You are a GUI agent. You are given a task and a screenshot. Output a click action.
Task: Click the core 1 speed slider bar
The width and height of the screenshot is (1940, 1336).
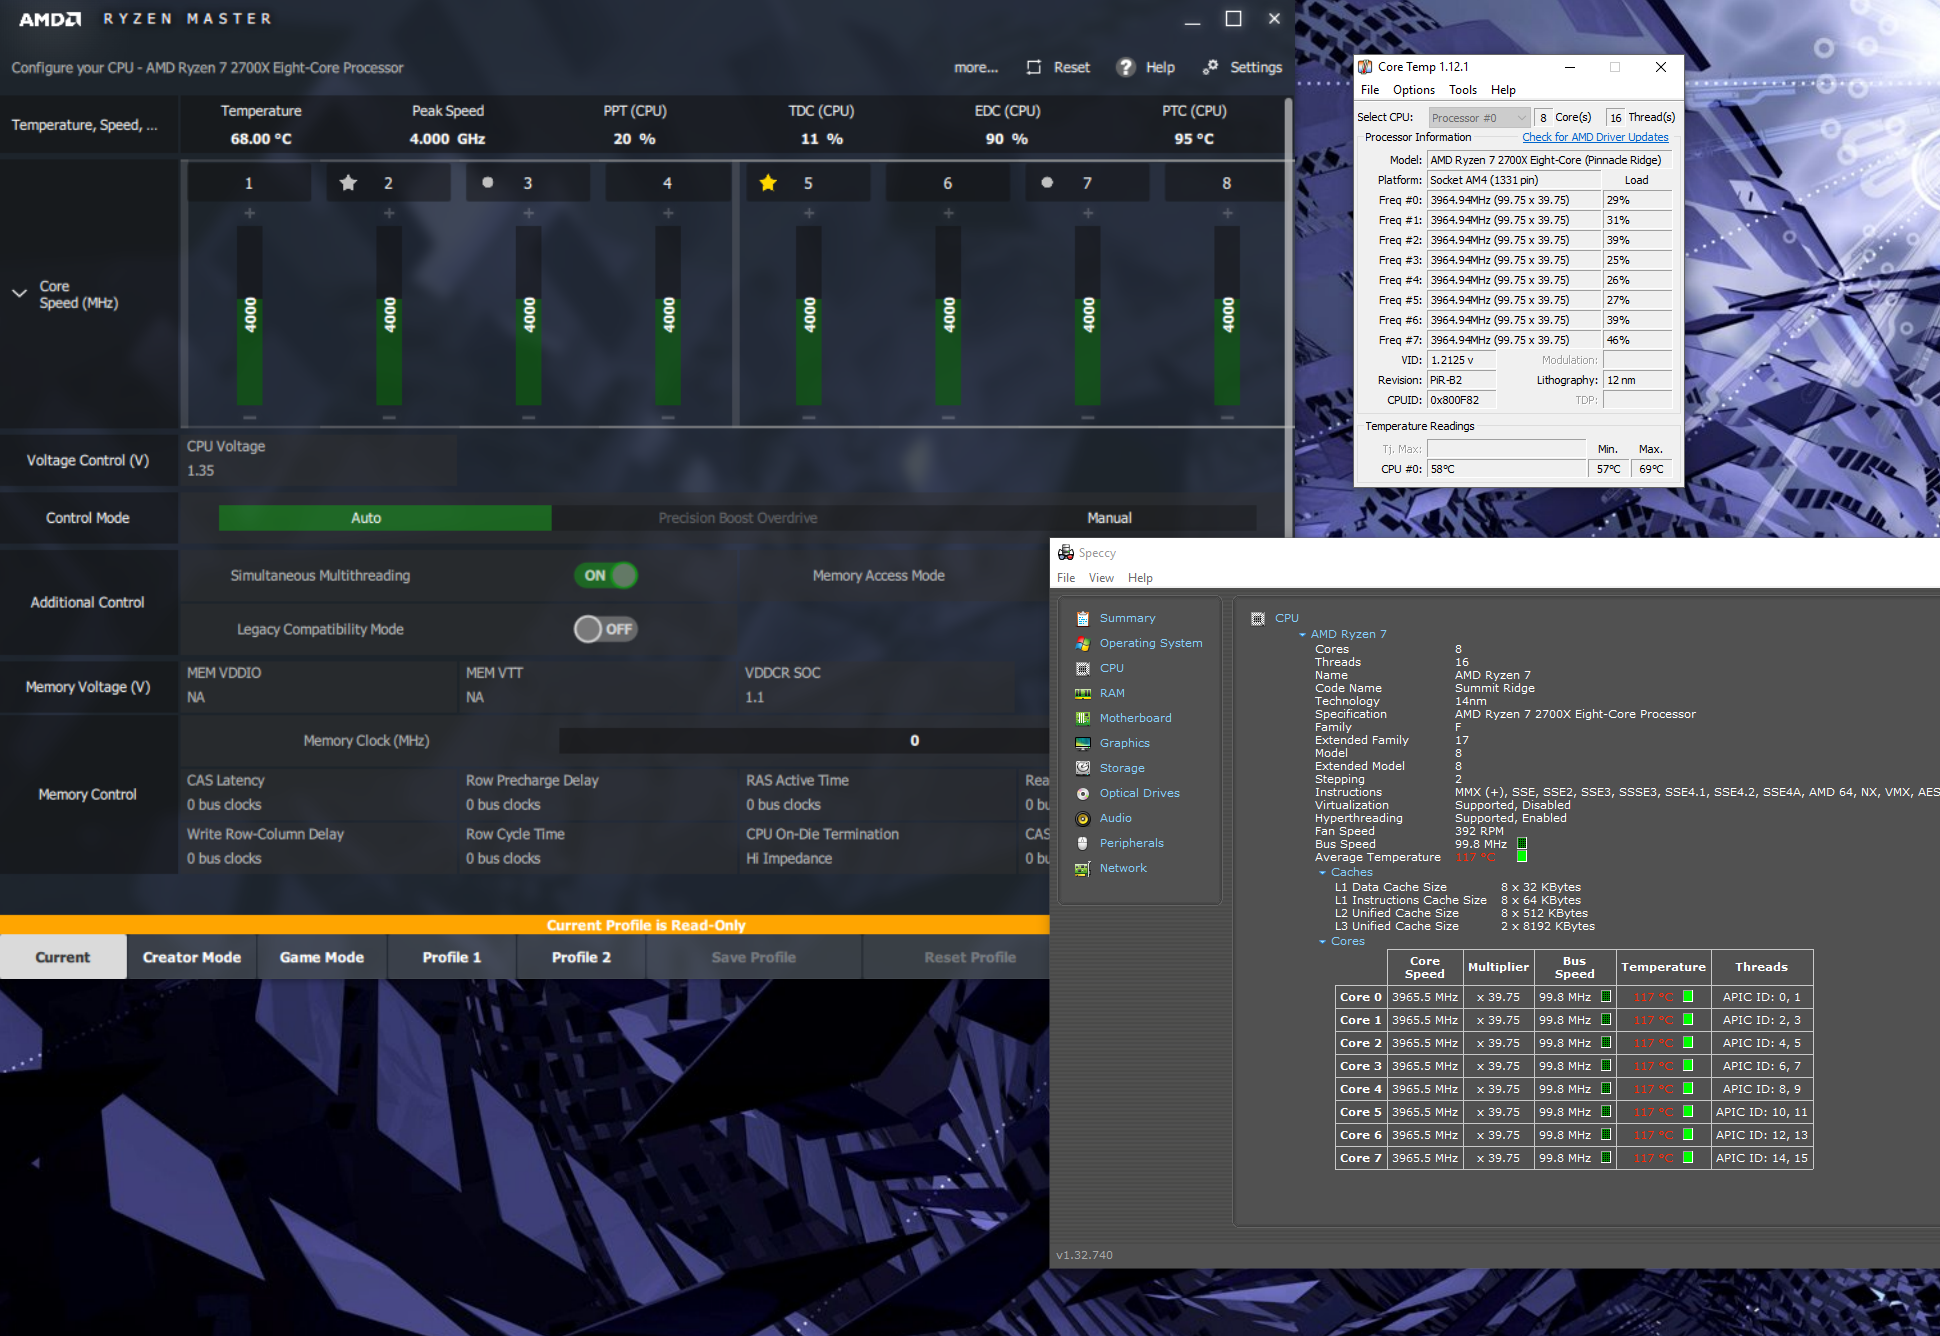pyautogui.click(x=249, y=315)
